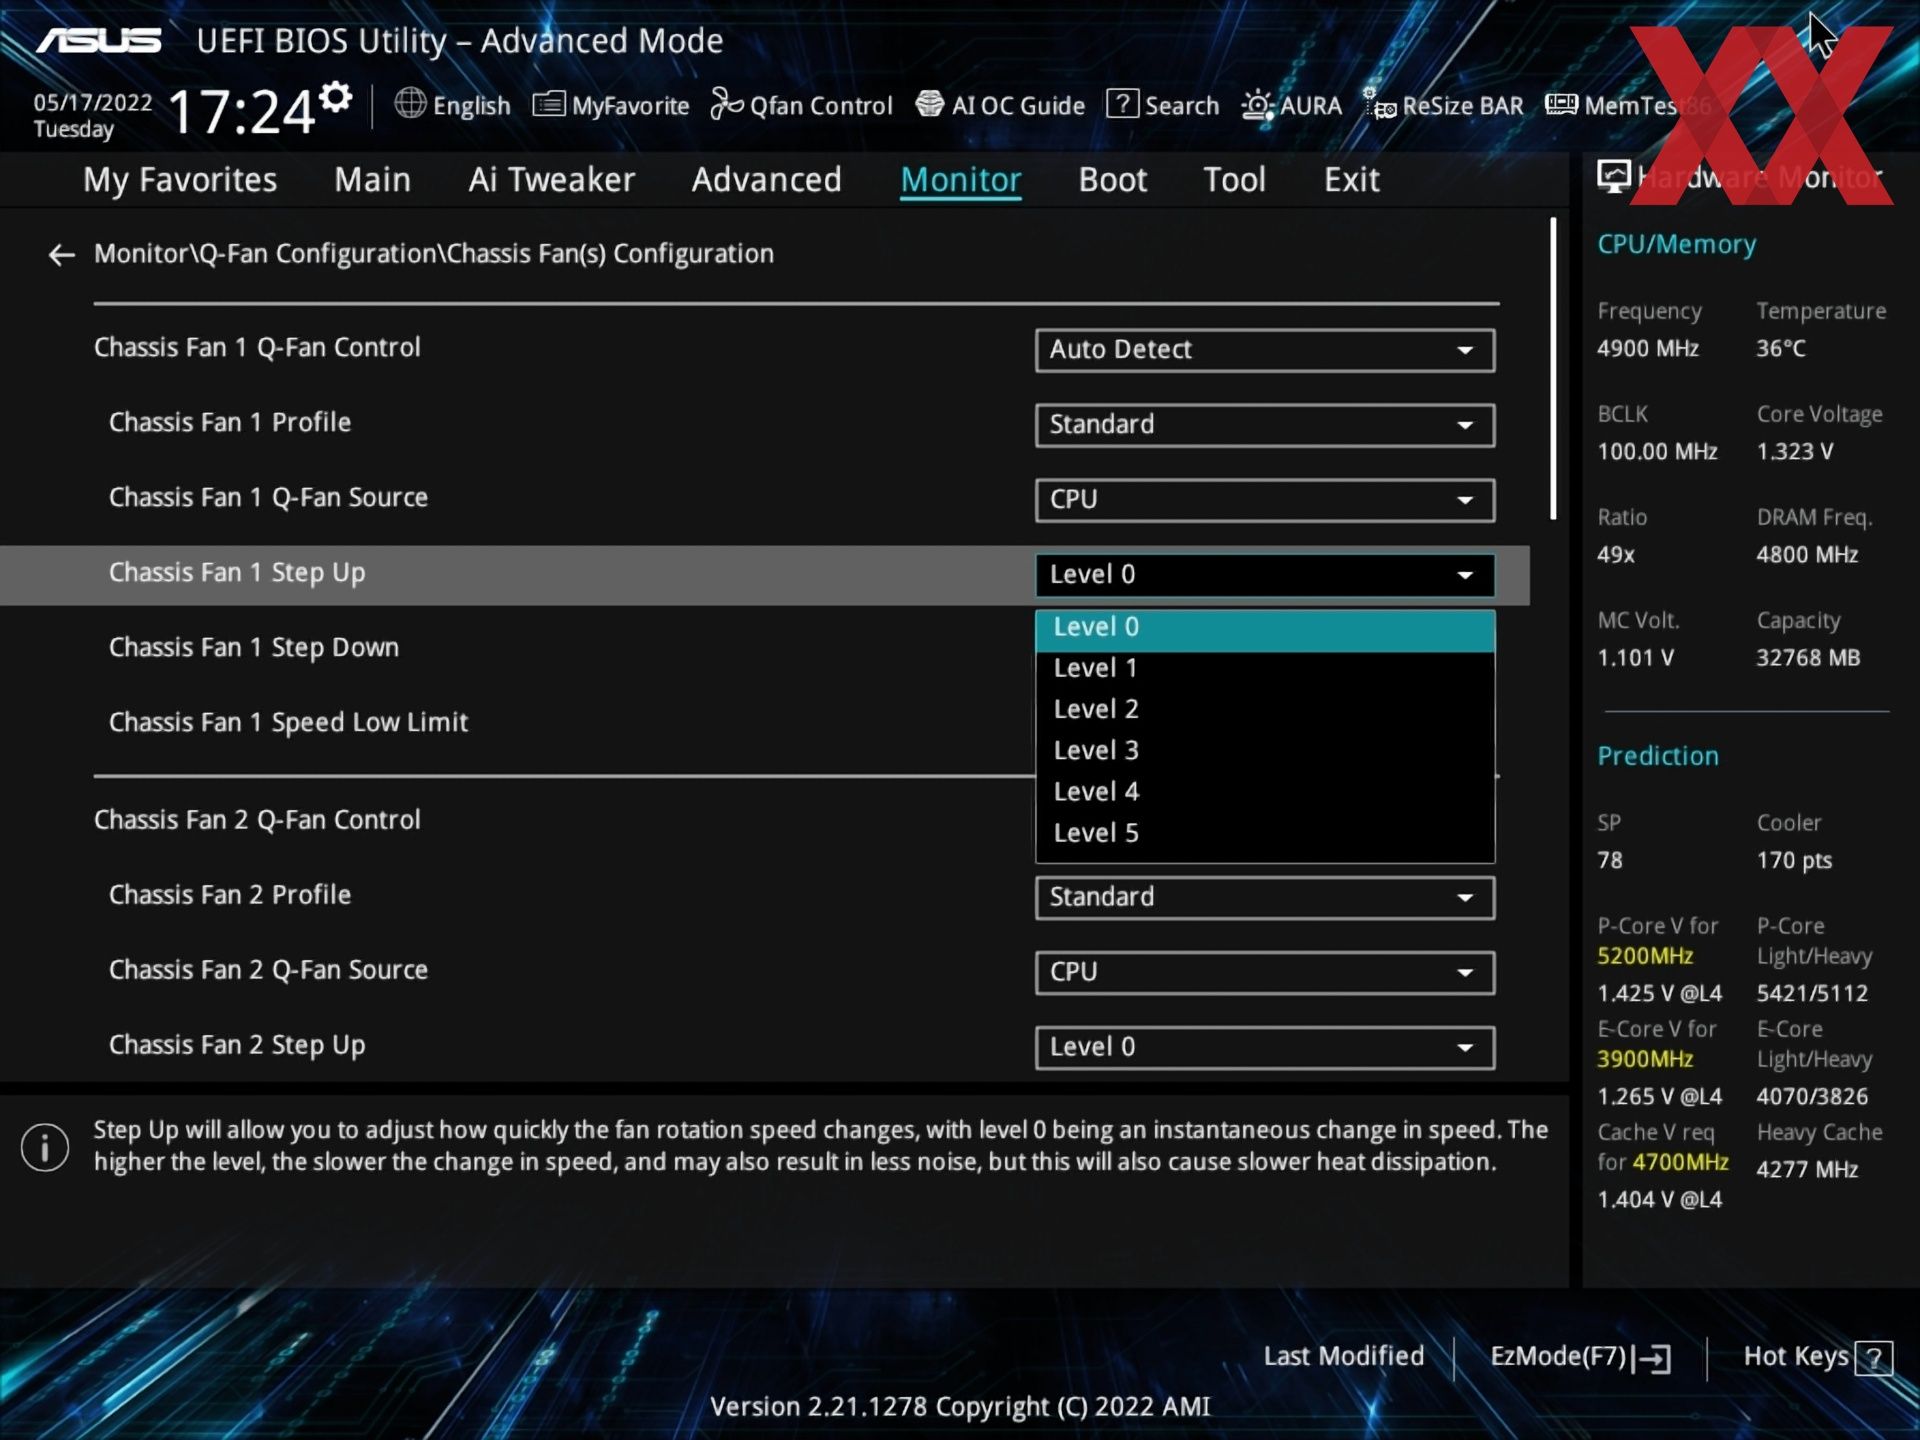Open Chassis Fan 1 Q-Fan Source dropdown
This screenshot has height=1440, width=1920.
[x=1265, y=500]
